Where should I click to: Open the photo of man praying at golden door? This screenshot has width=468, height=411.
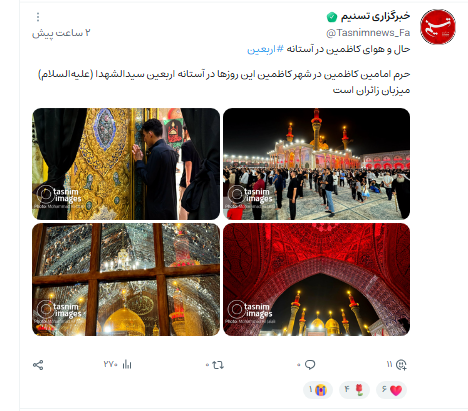click(126, 164)
